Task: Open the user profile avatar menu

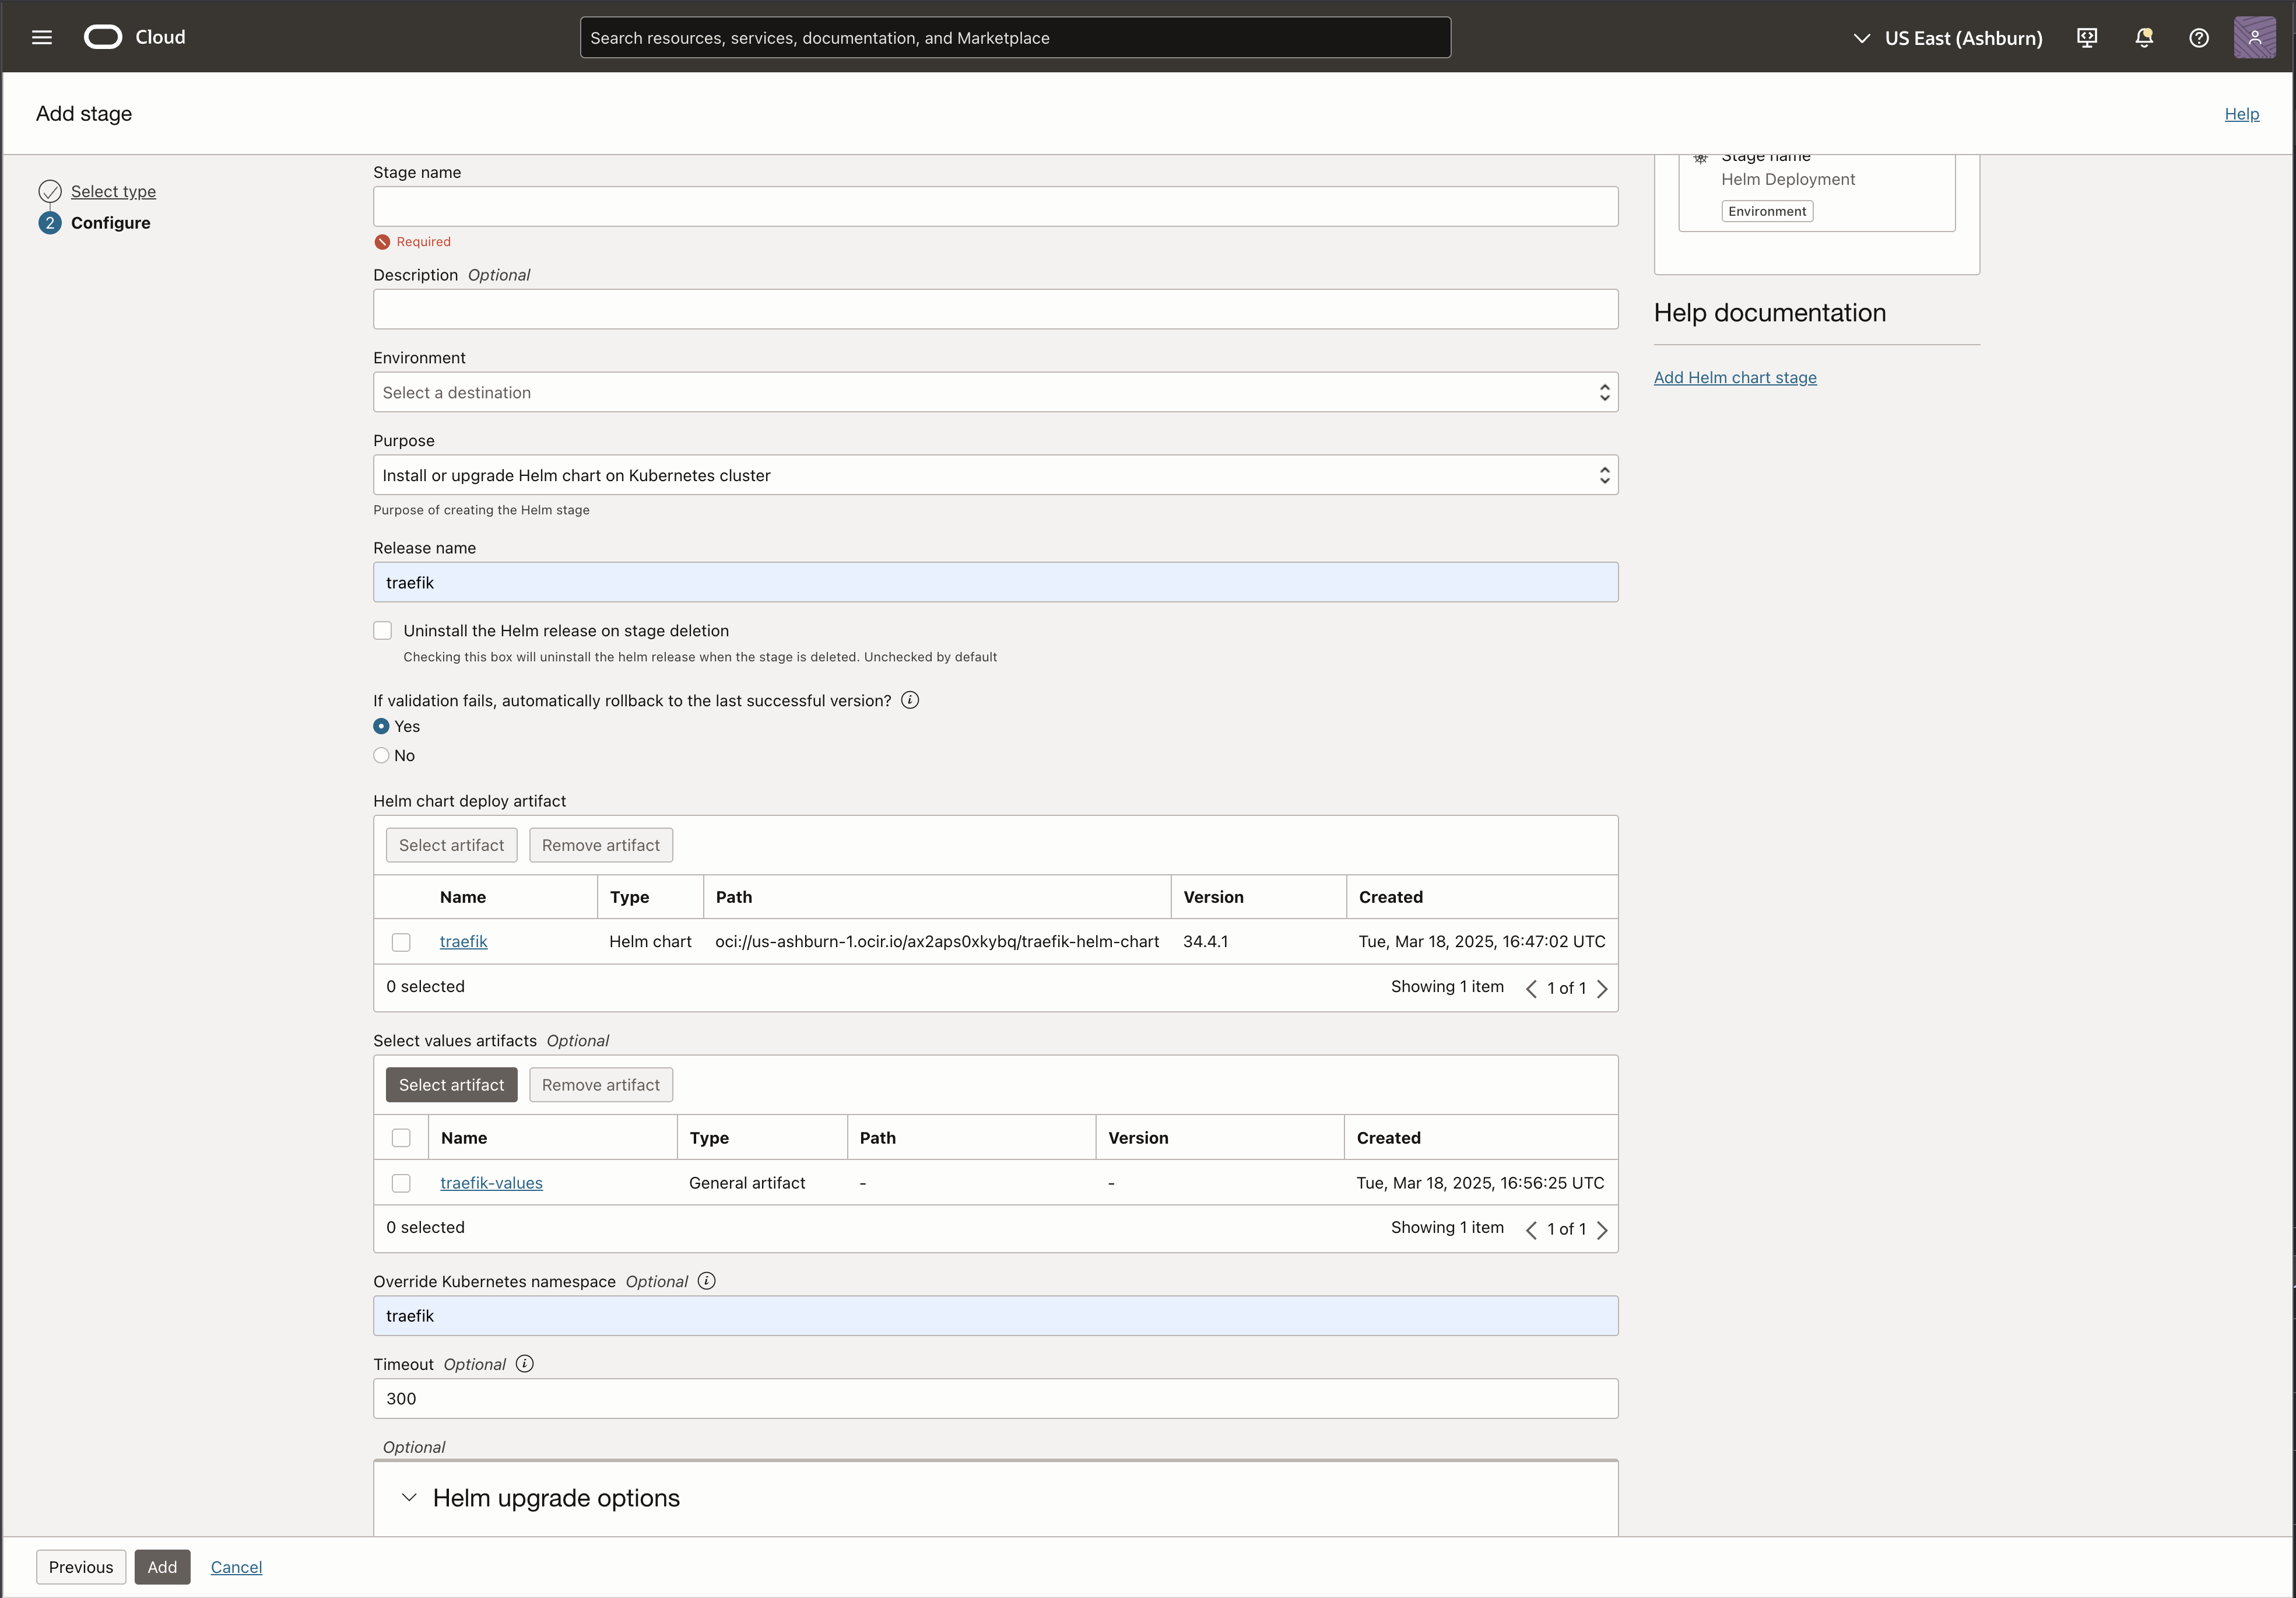Action: pyautogui.click(x=2254, y=37)
